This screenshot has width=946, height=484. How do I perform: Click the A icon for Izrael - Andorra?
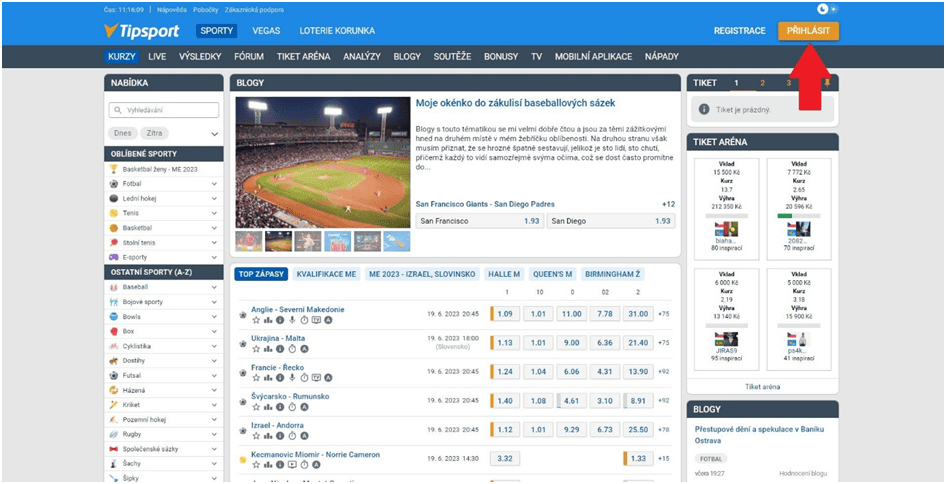click(x=304, y=436)
